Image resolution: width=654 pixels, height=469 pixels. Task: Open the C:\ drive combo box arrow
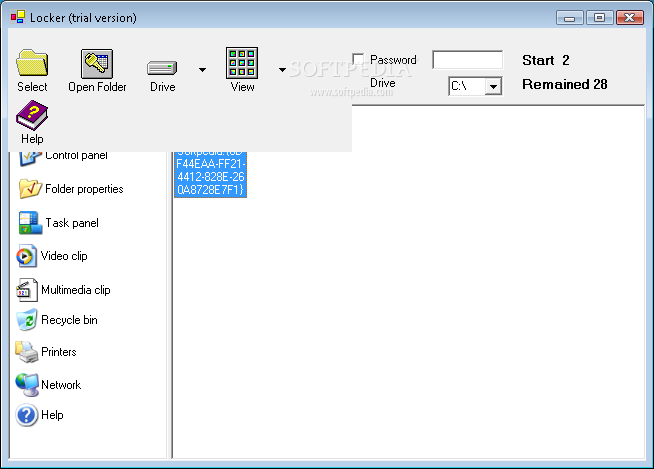(493, 86)
